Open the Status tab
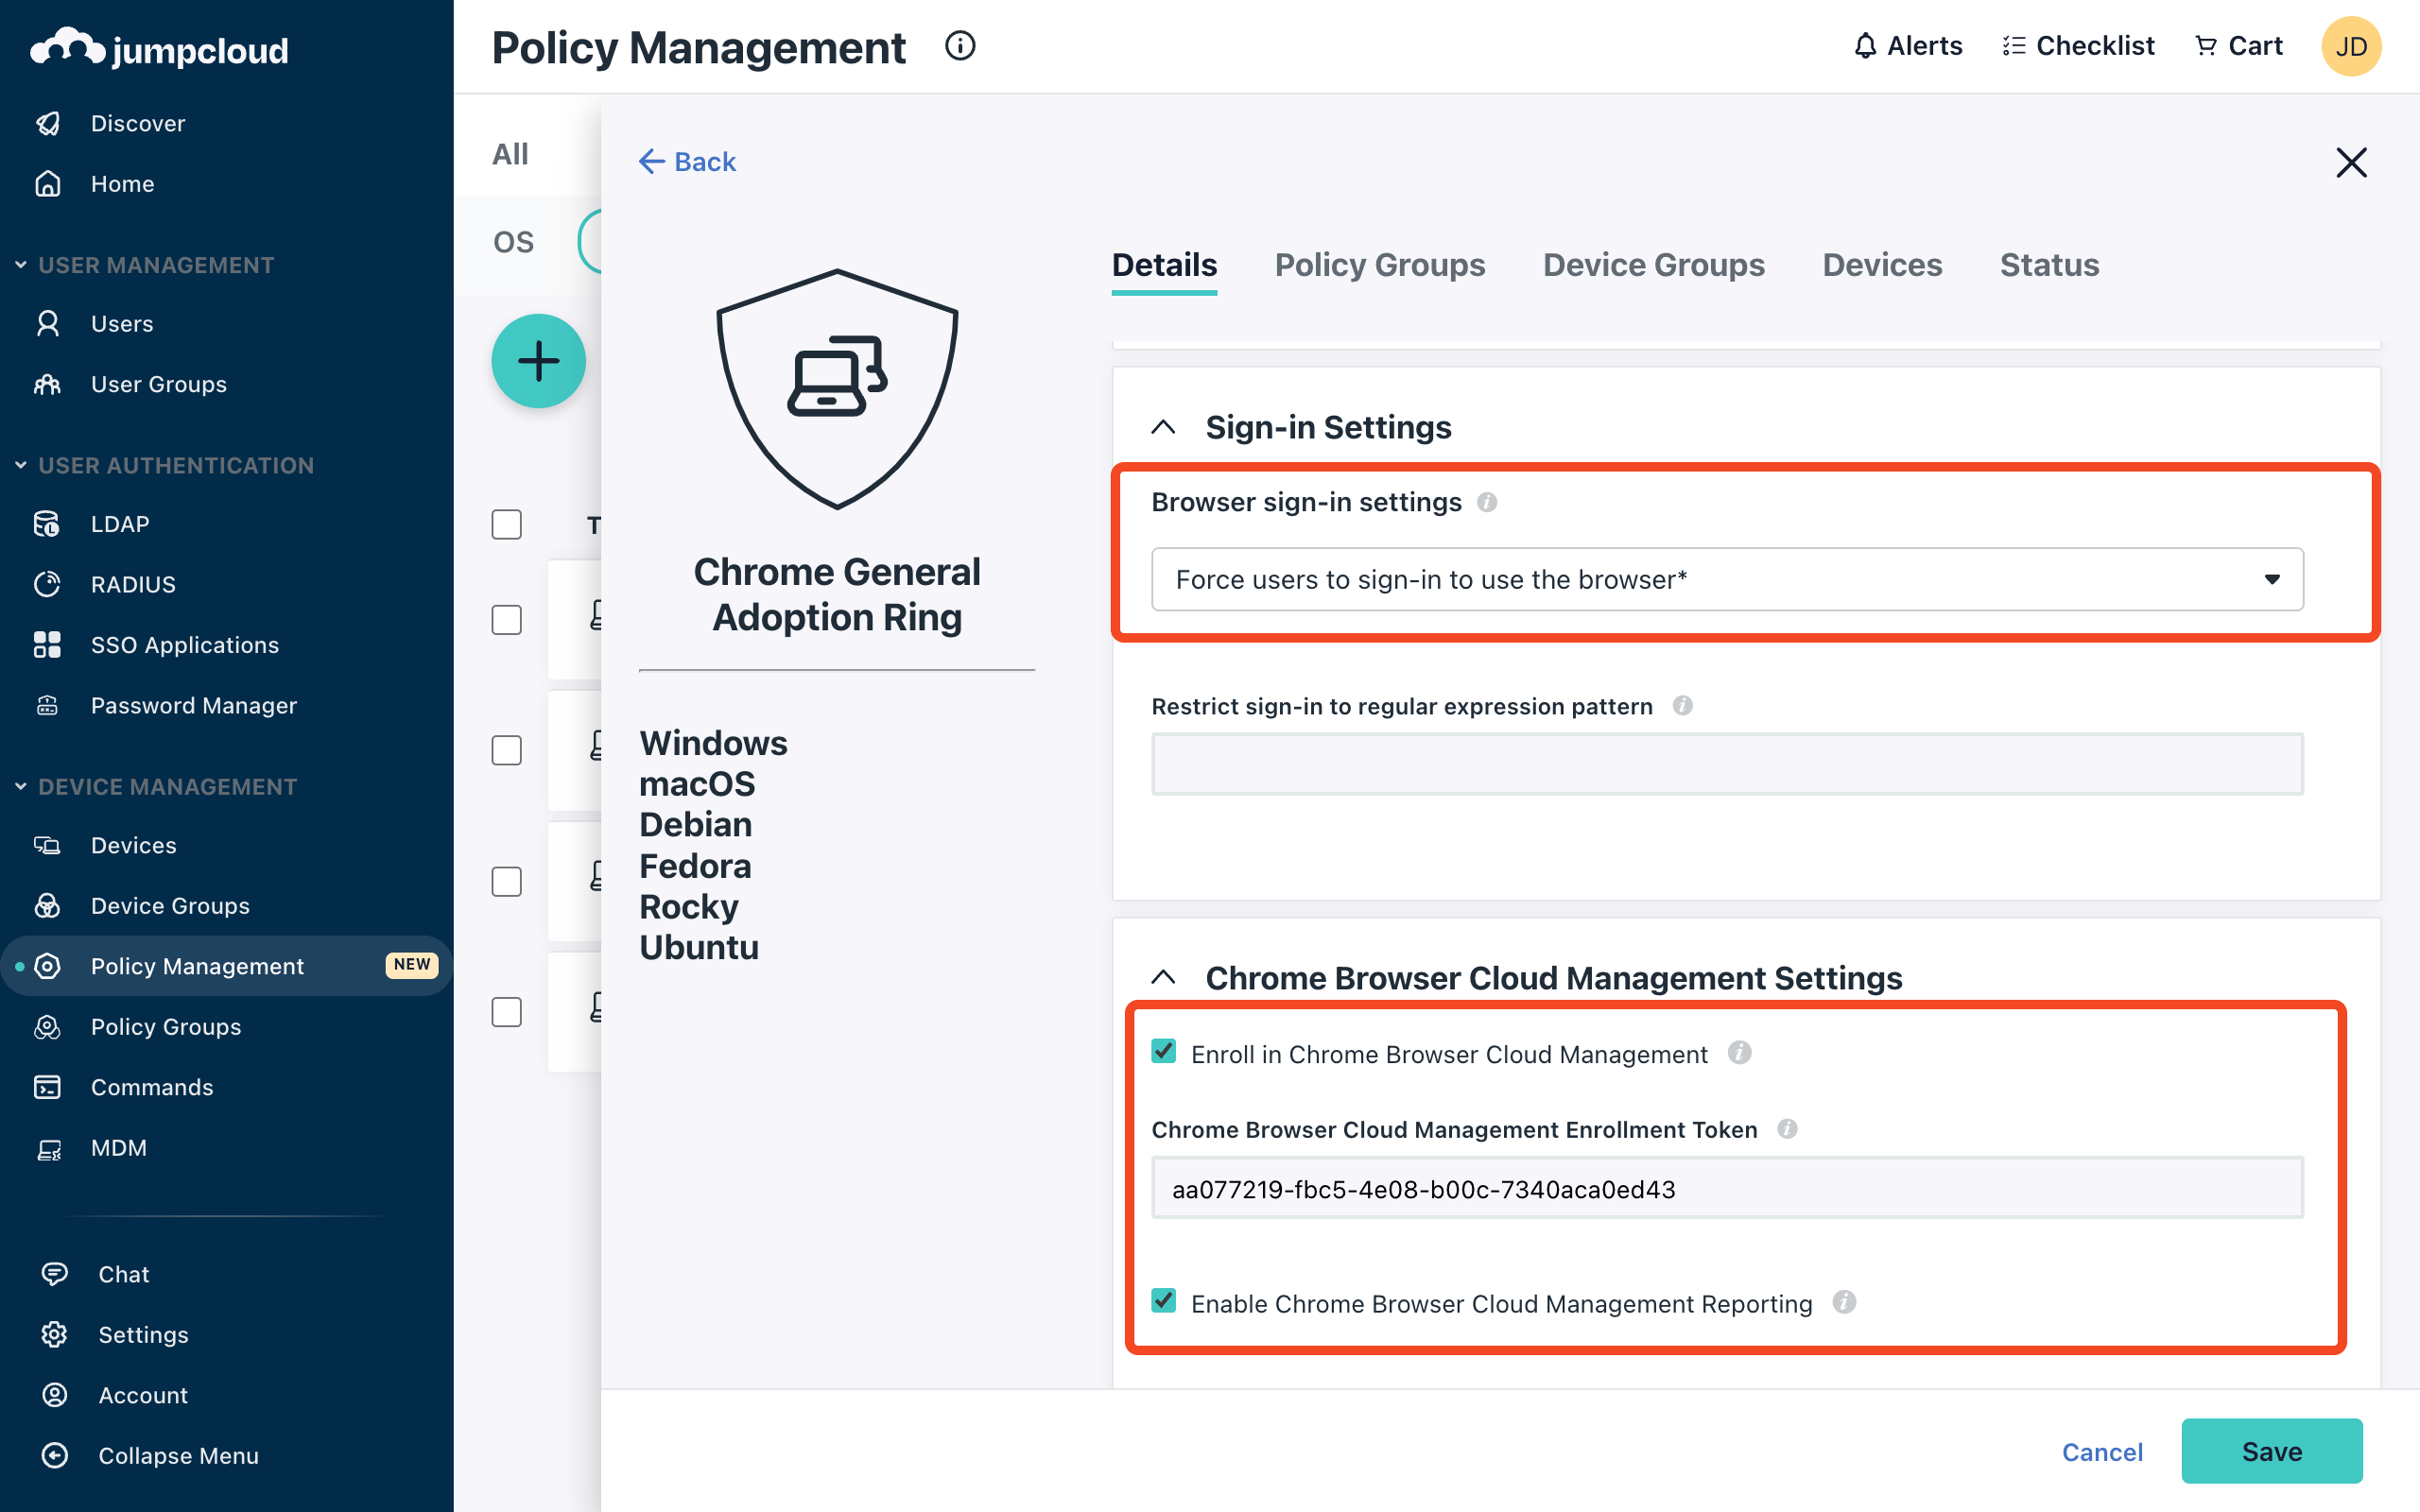The height and width of the screenshot is (1512, 2420). point(2049,265)
